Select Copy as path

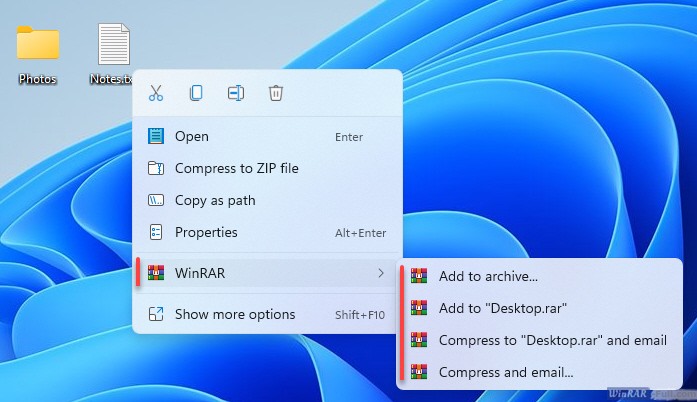pos(215,200)
